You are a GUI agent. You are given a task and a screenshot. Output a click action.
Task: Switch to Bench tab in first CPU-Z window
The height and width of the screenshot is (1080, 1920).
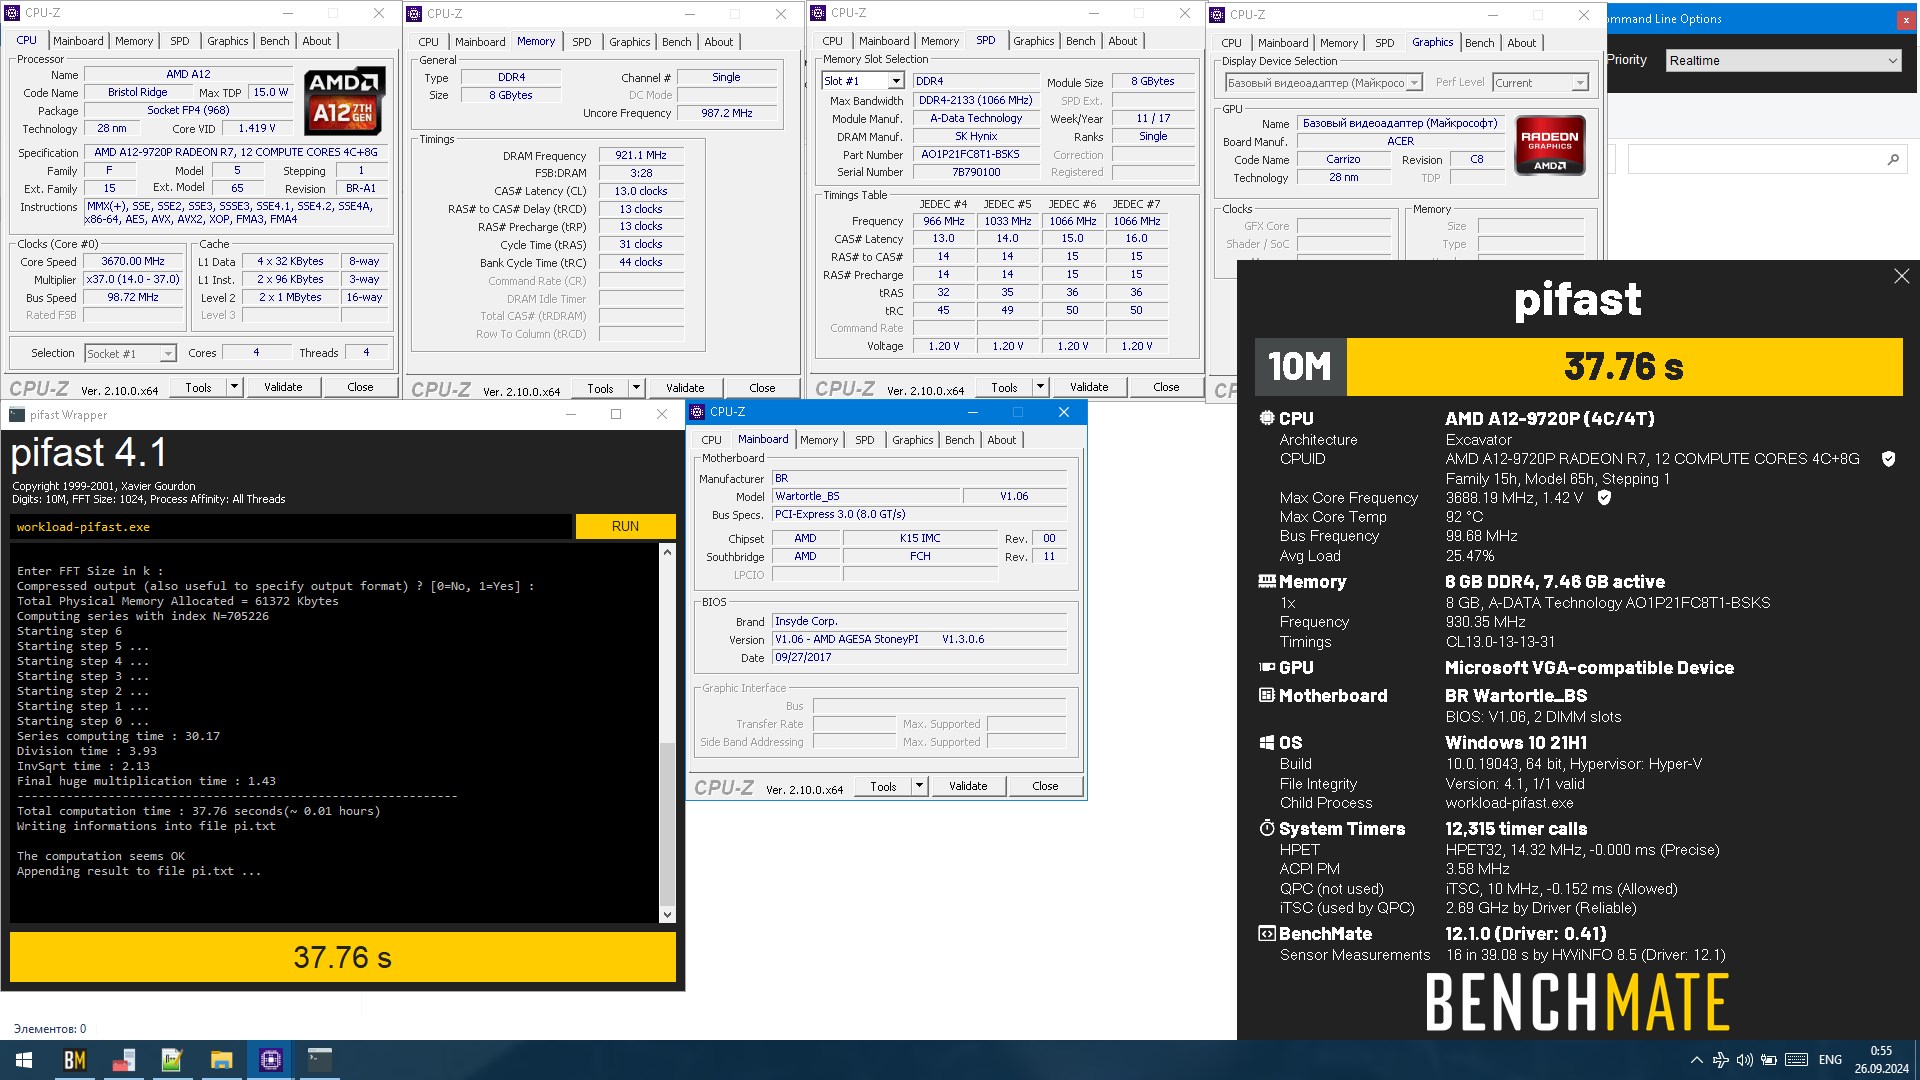coord(275,41)
